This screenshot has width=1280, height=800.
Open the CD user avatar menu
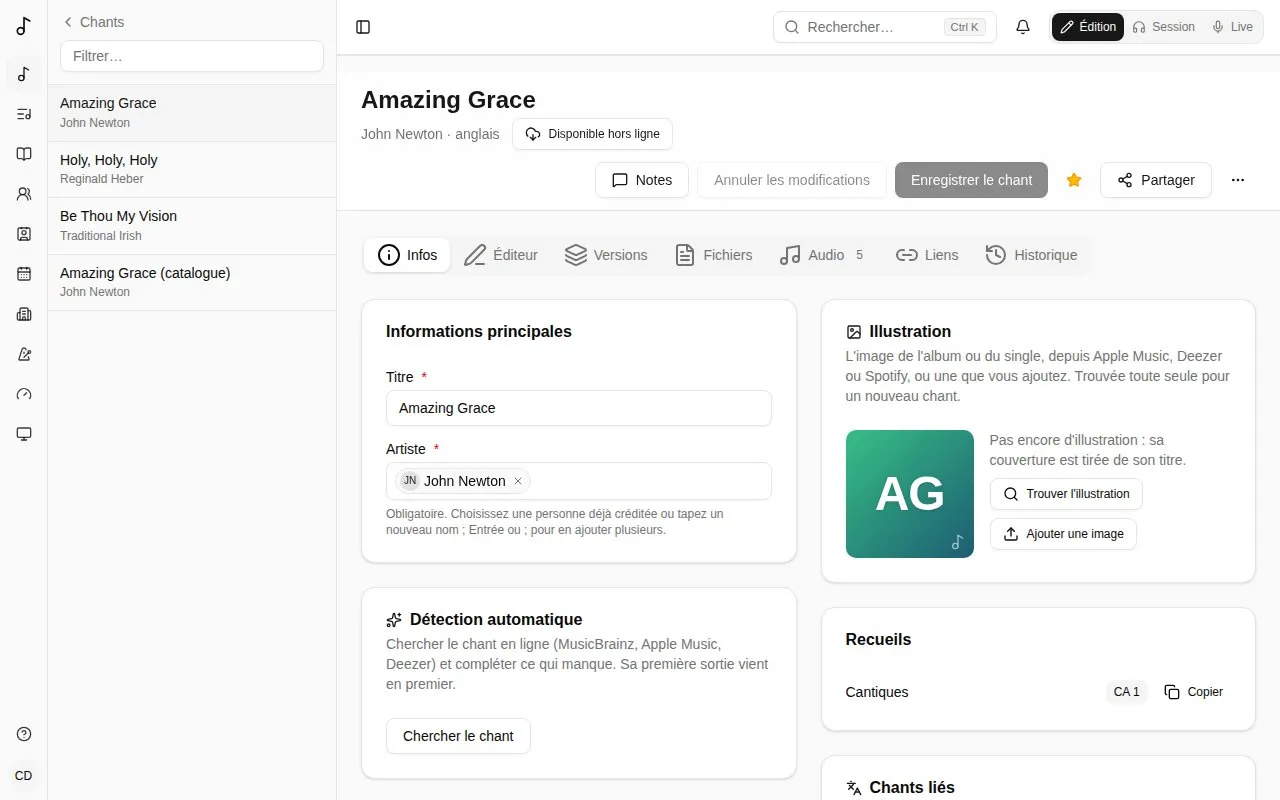coord(24,775)
